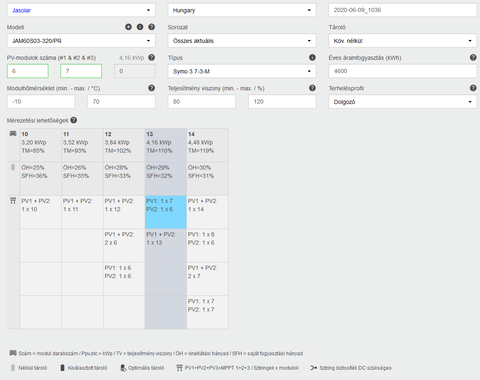
Task: Click the ÖH=28% SFH=33% cell
Action: [124, 179]
